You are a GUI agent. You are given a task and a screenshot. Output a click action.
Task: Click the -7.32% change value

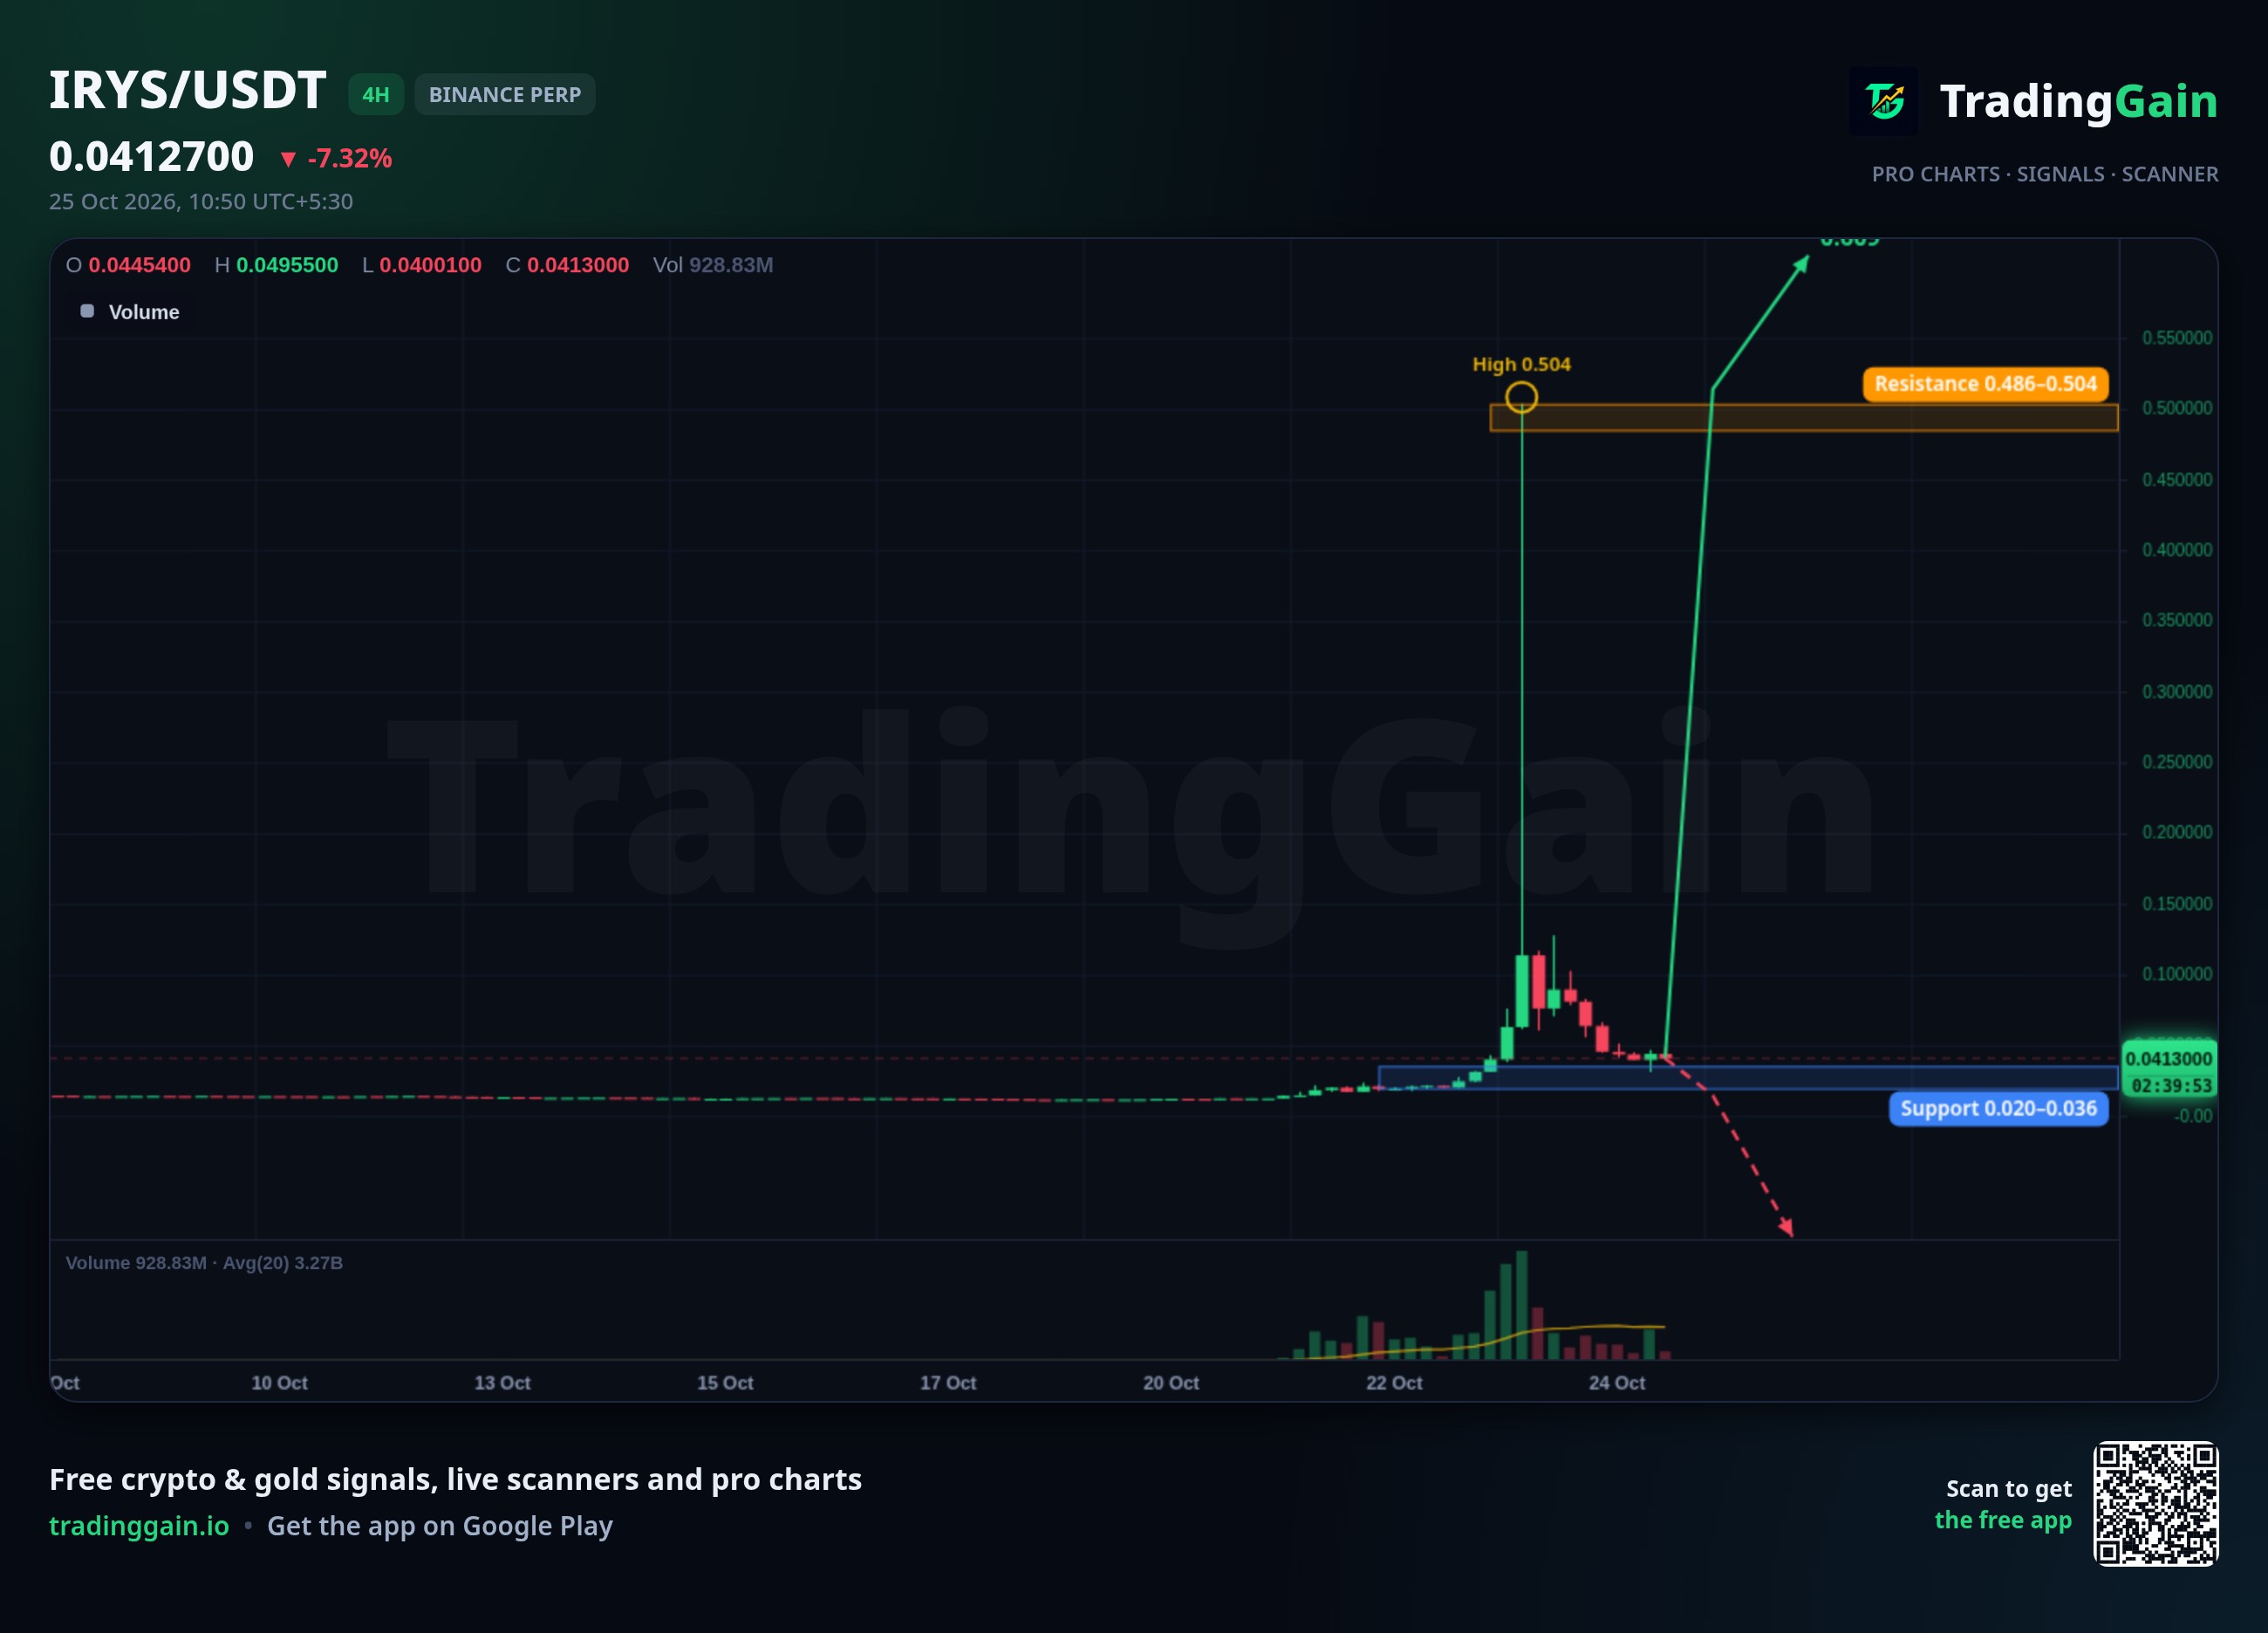tap(349, 158)
